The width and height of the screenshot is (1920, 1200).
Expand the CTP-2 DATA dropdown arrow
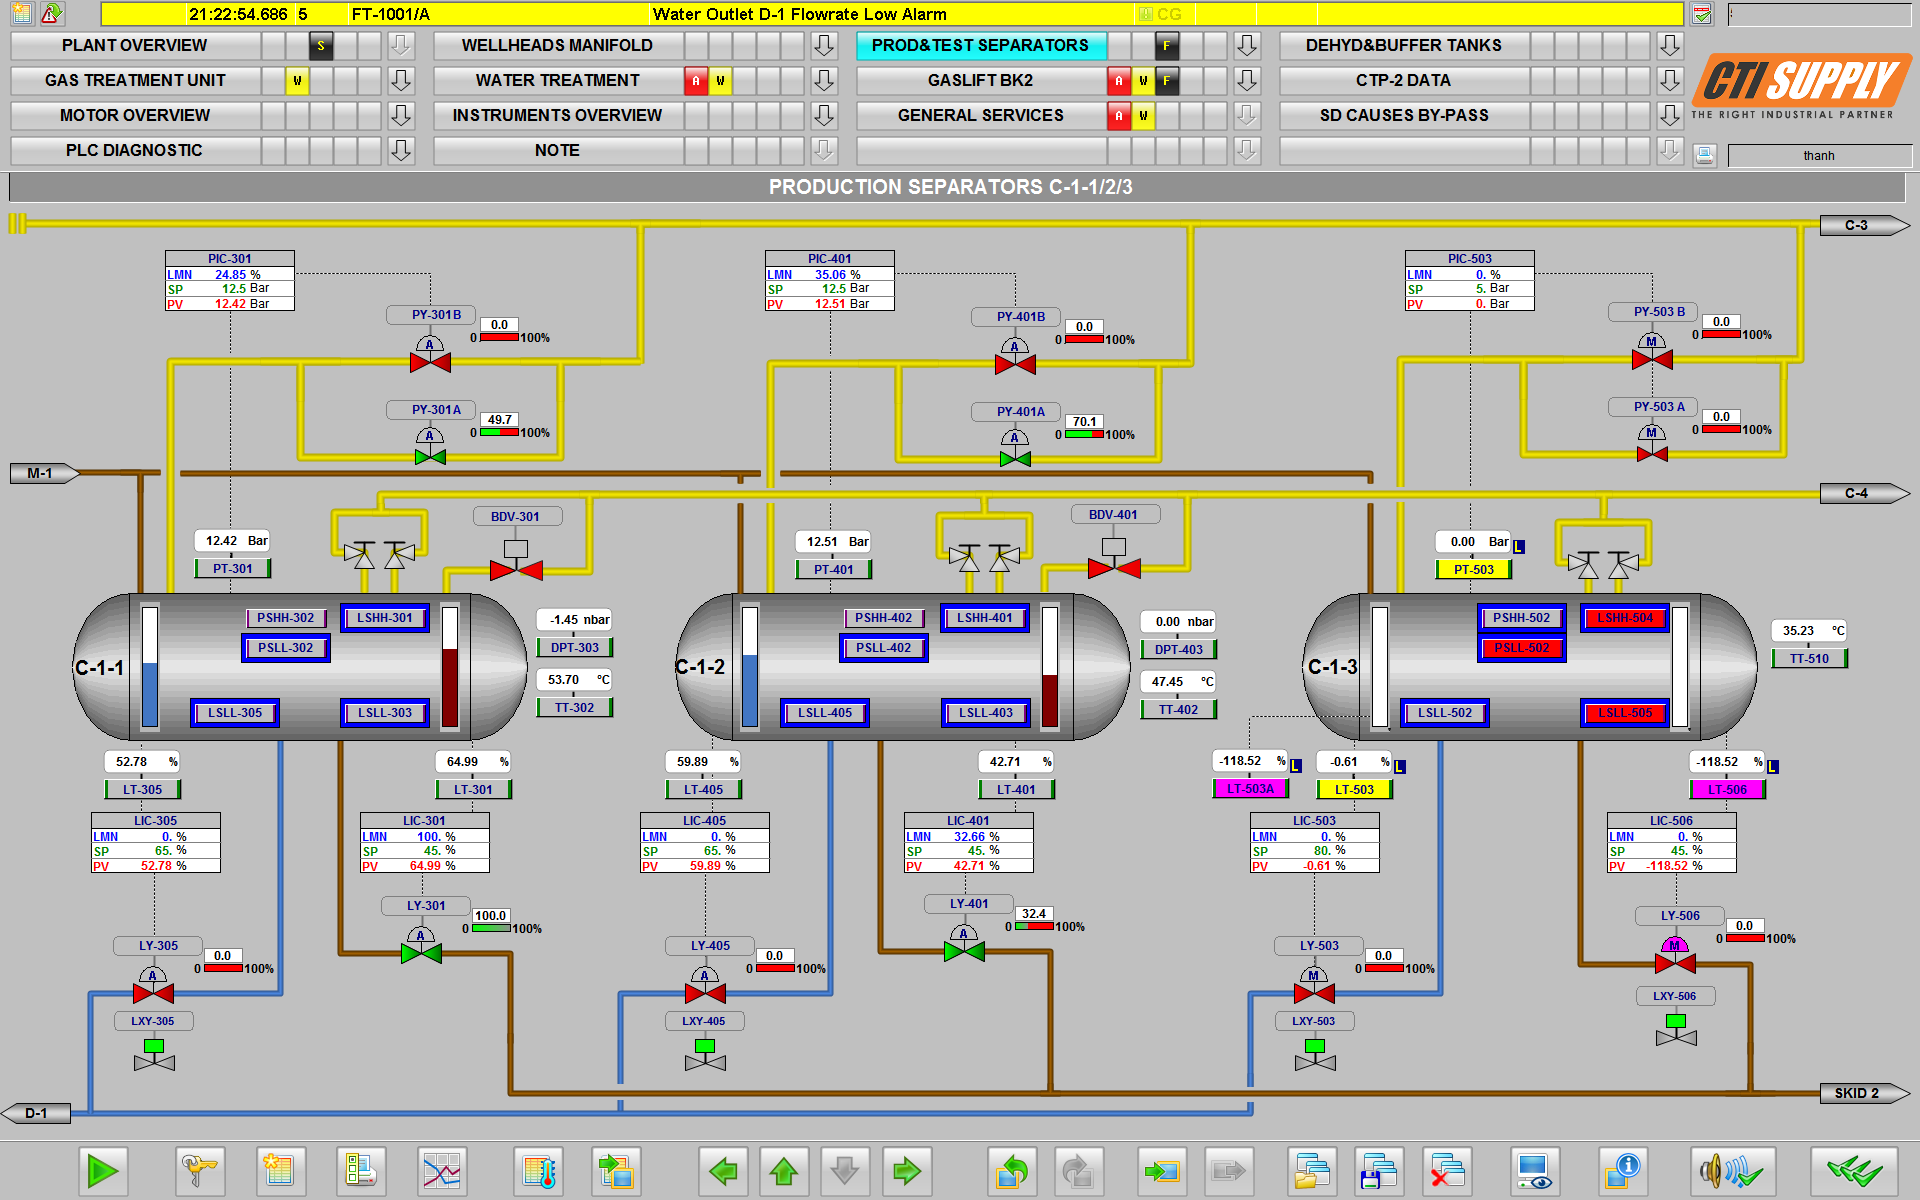1669,80
